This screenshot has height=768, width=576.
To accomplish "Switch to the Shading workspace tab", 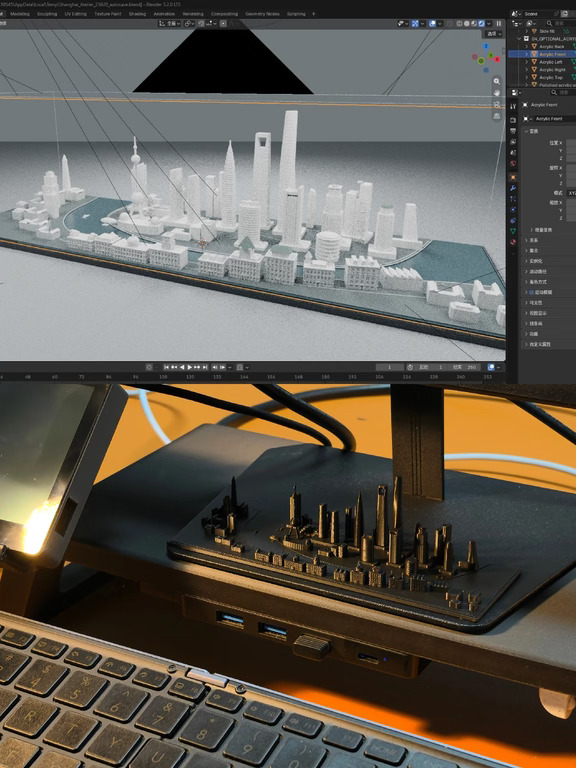I will pyautogui.click(x=137, y=14).
